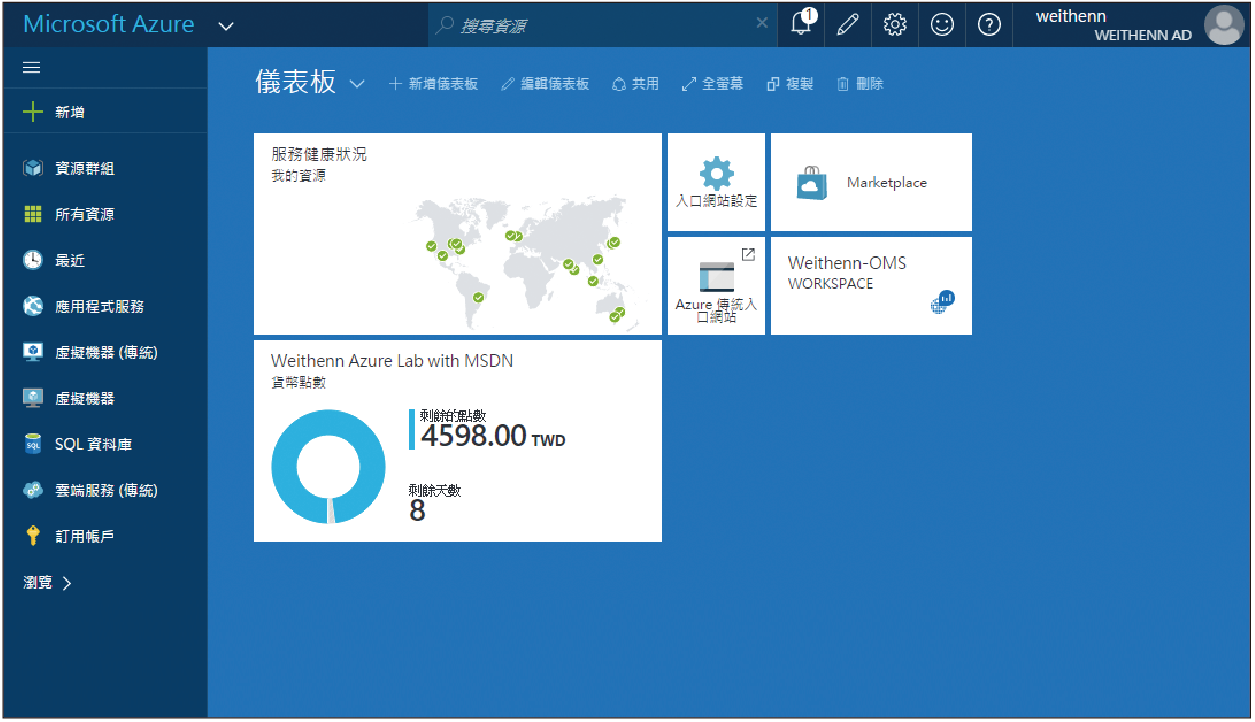Click 編輯儀表板 to edit the dashboard
The image size is (1255, 722).
tap(545, 84)
